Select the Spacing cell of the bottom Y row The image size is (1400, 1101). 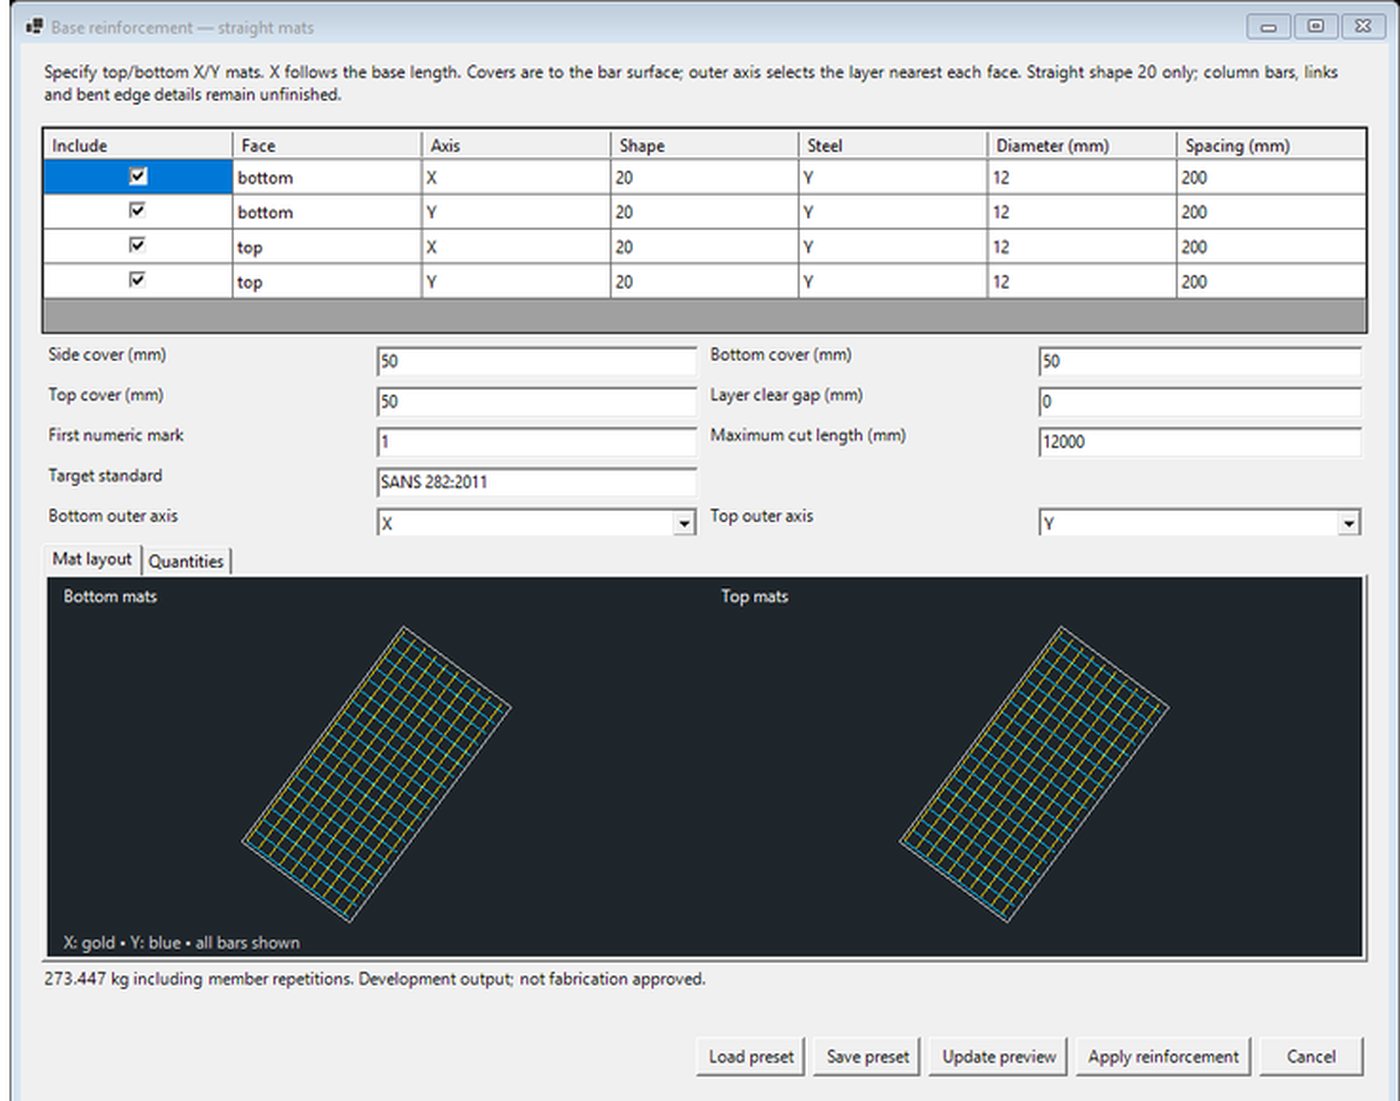(x=1271, y=212)
